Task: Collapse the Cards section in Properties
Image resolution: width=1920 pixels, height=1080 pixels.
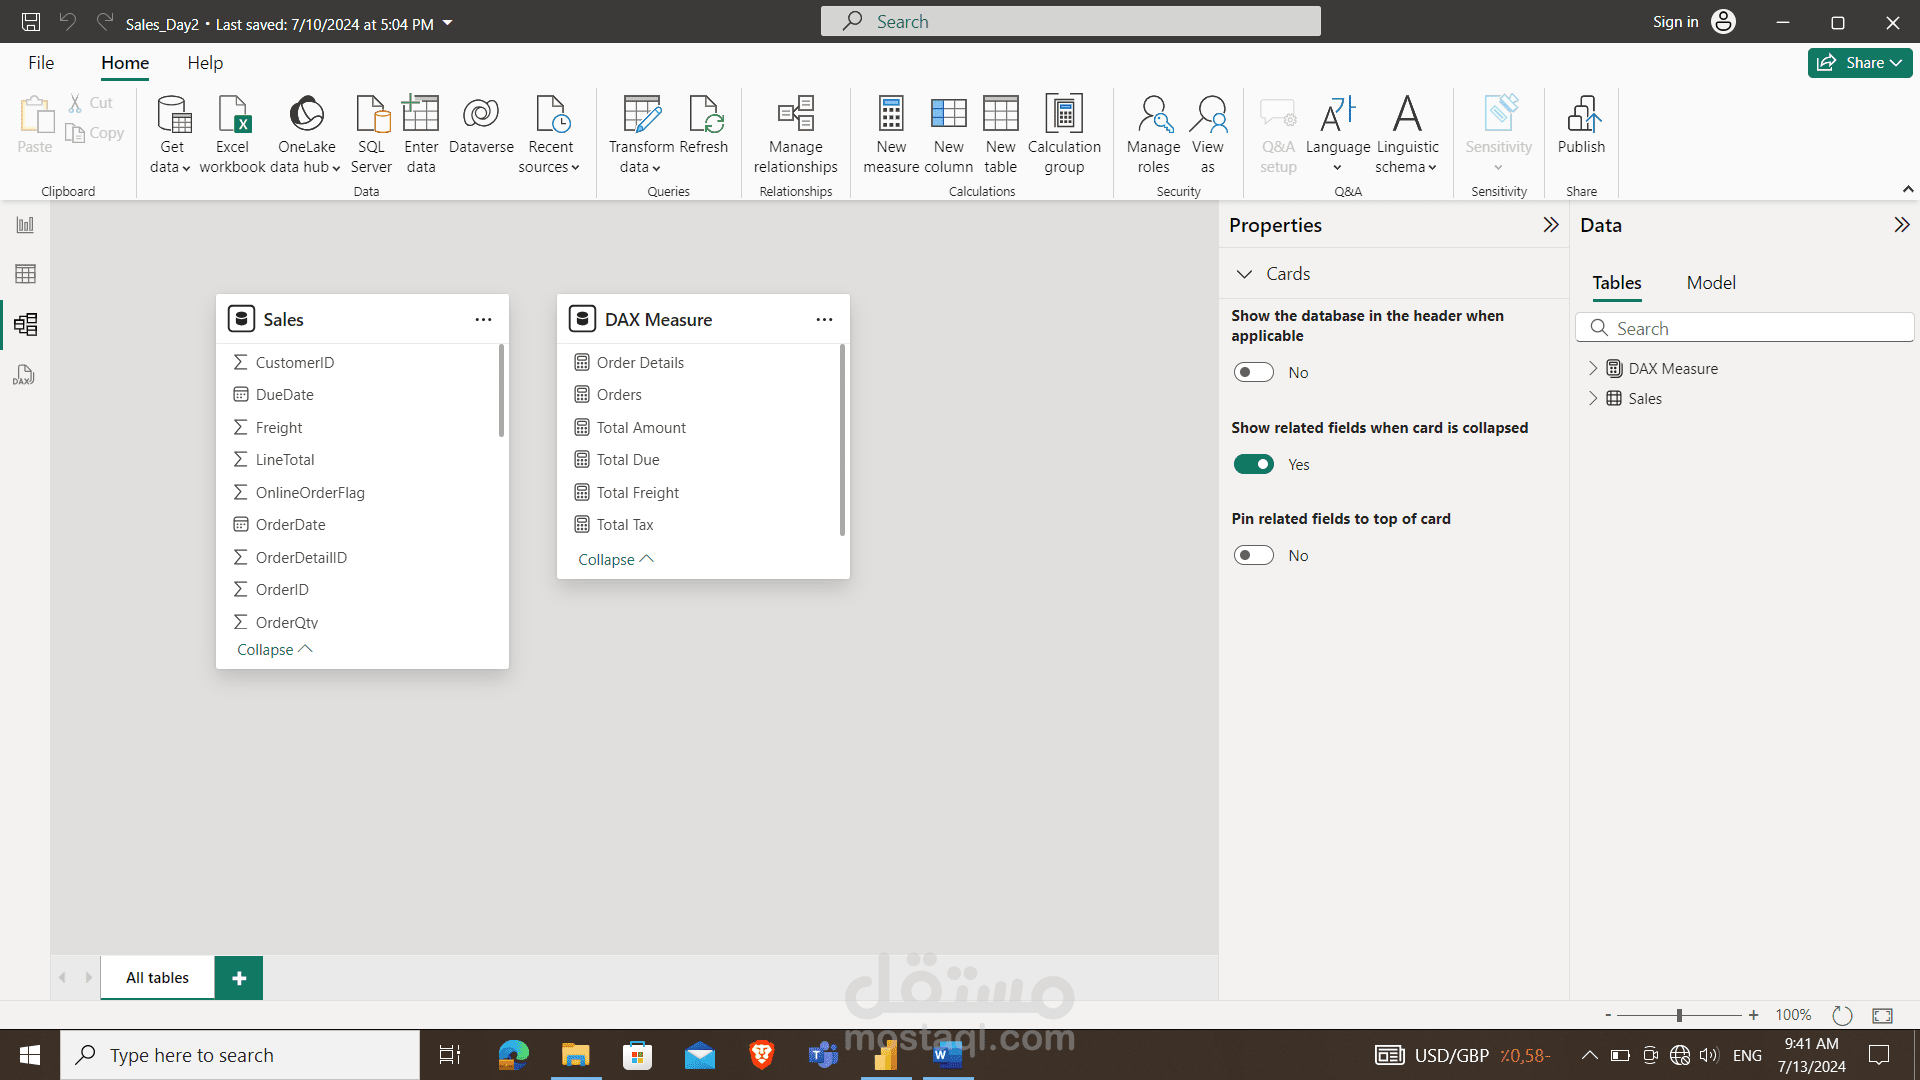Action: (x=1244, y=274)
